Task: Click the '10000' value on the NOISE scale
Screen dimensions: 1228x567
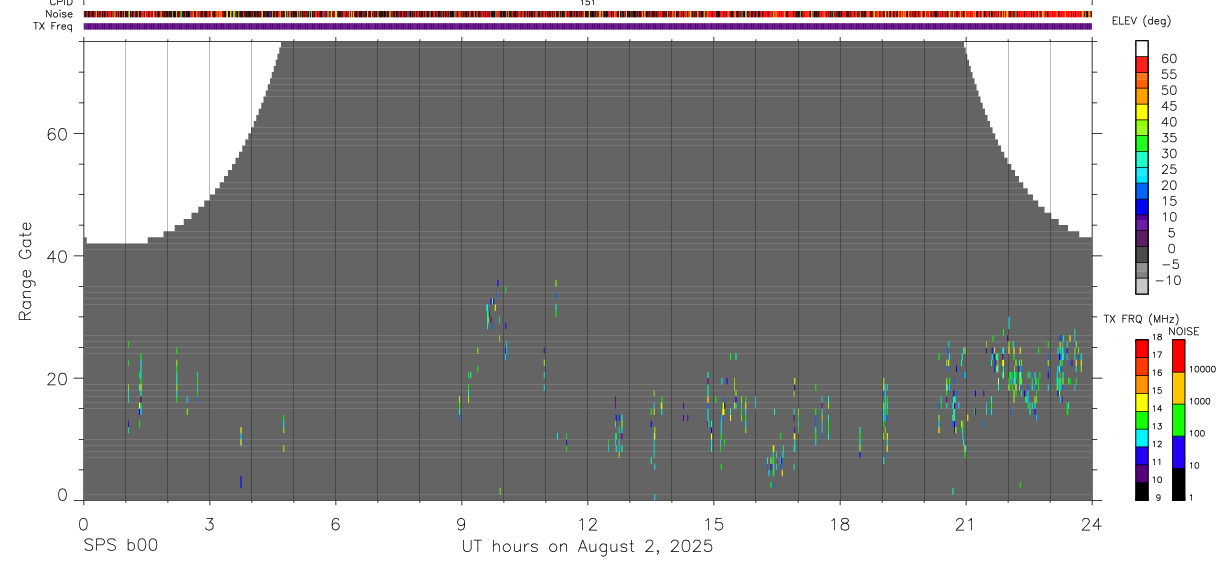Action: tap(1202, 369)
